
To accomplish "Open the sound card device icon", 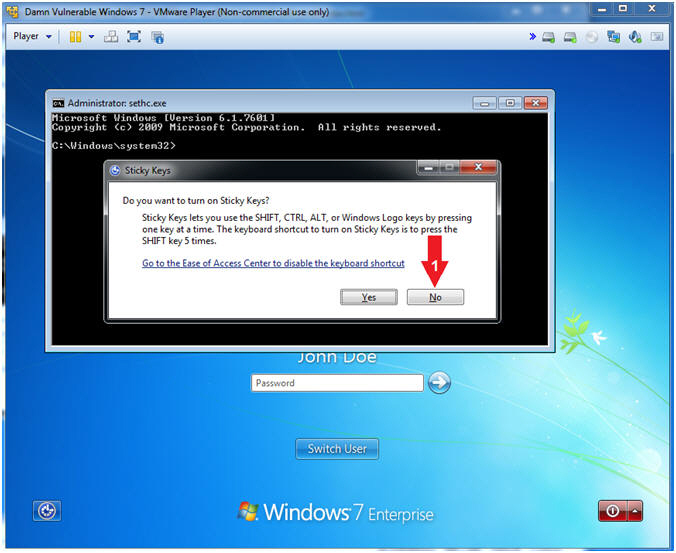I will [x=635, y=37].
